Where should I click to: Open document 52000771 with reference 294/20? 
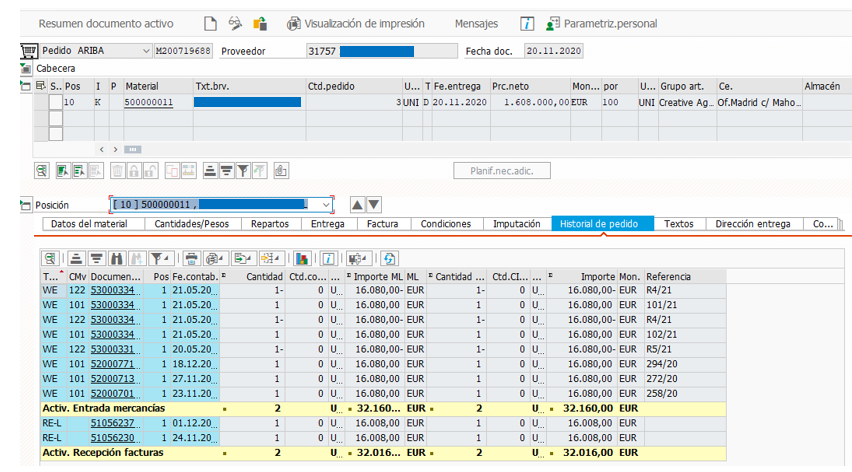tap(112, 364)
